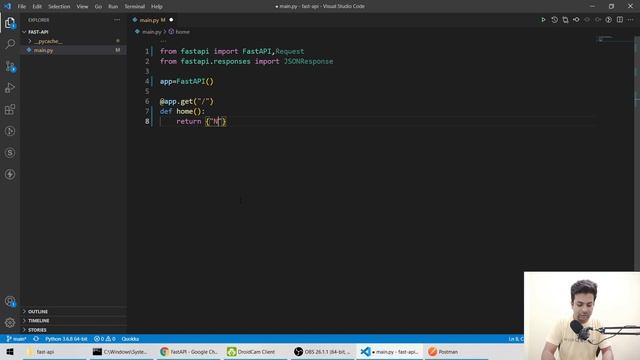Run Python file with play icon
The image size is (640, 360).
click(x=543, y=20)
